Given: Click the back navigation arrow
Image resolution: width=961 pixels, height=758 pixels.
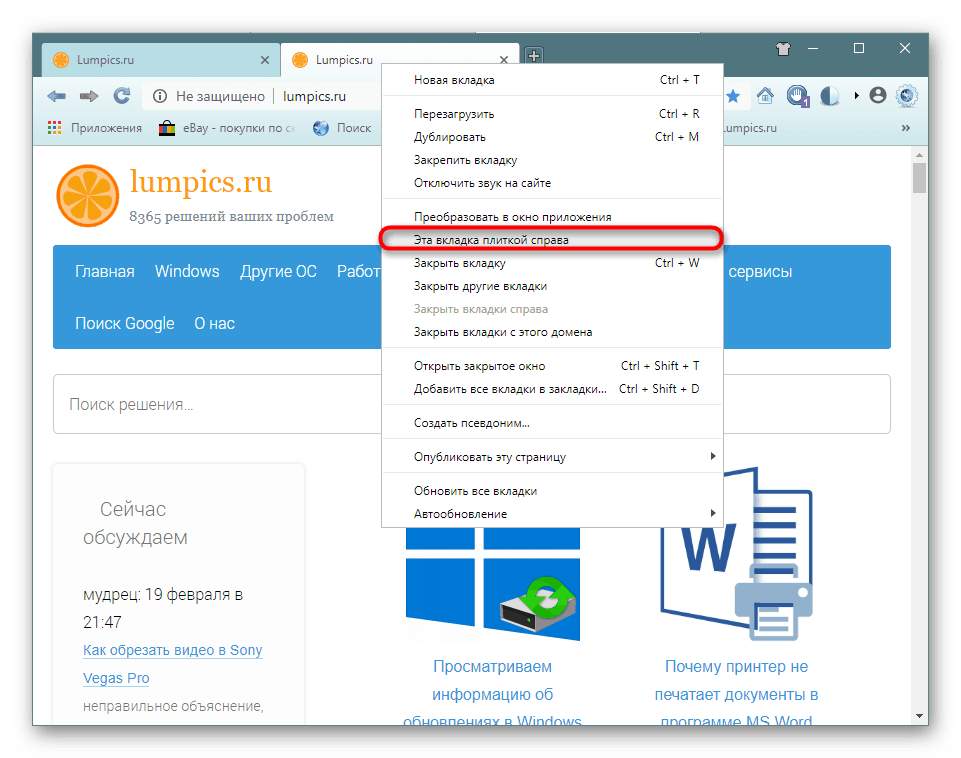Looking at the screenshot, I should click(x=56, y=95).
